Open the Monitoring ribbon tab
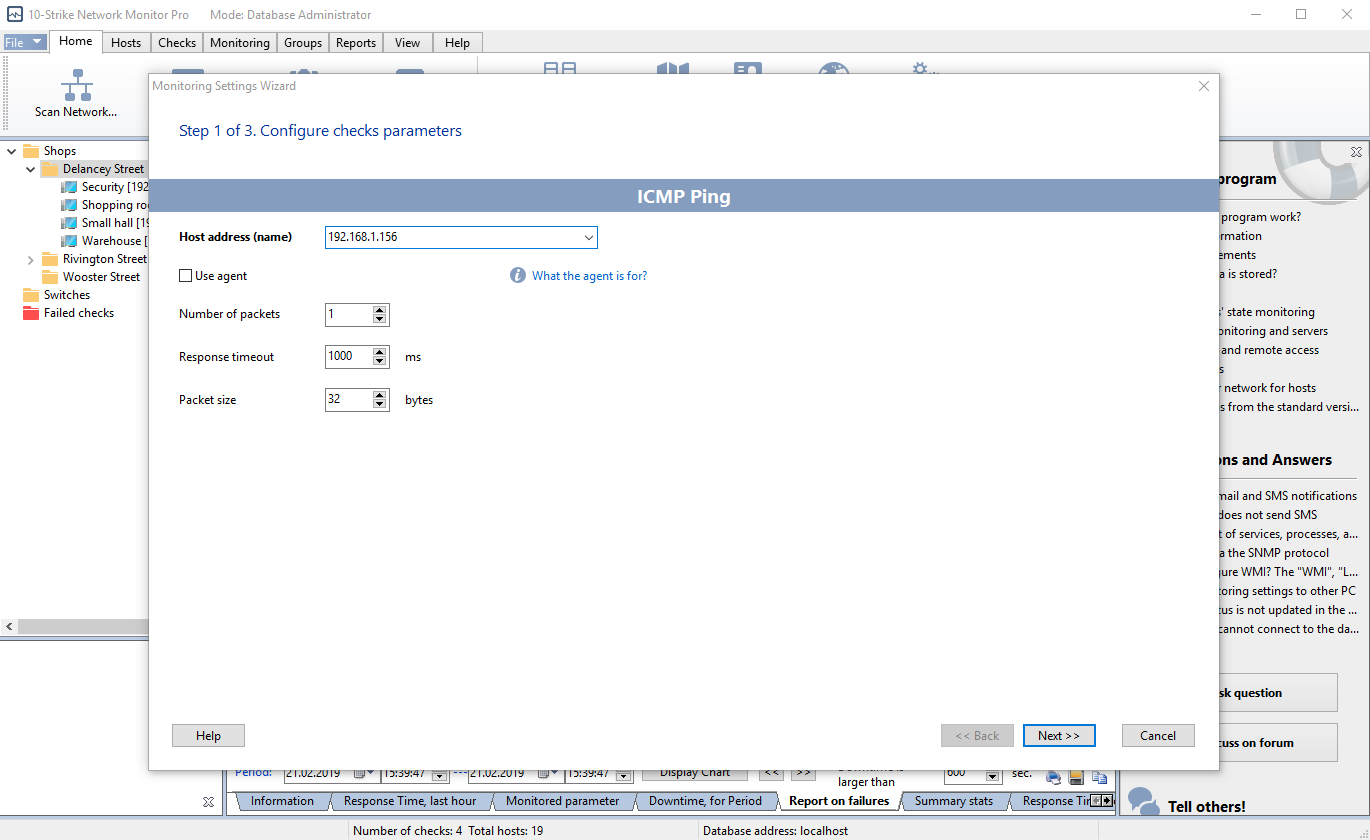Image resolution: width=1370 pixels, height=840 pixels. click(x=239, y=42)
